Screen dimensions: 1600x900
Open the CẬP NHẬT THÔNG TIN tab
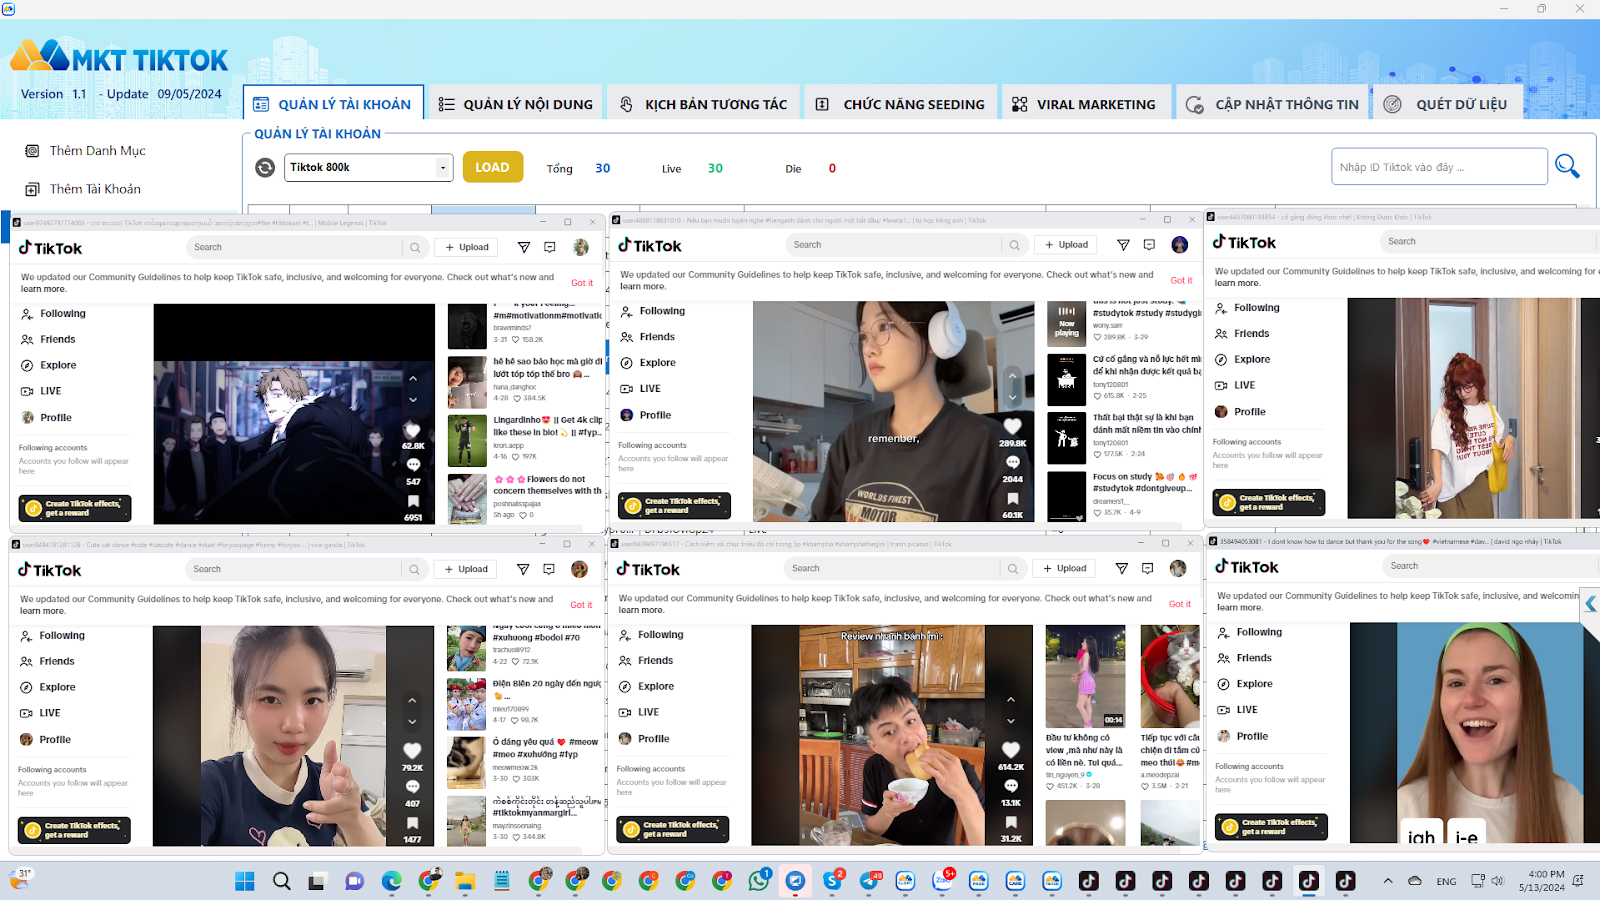tap(1272, 104)
